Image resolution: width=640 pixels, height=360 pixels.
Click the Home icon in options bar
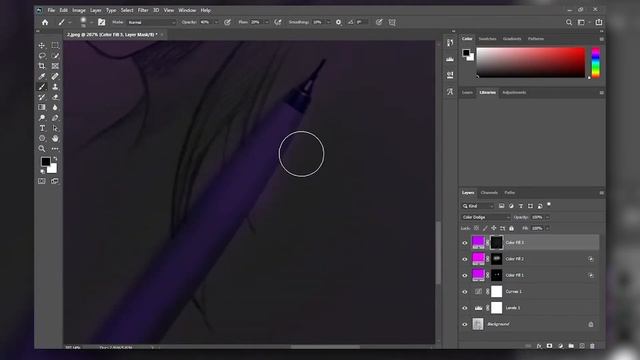[45, 22]
